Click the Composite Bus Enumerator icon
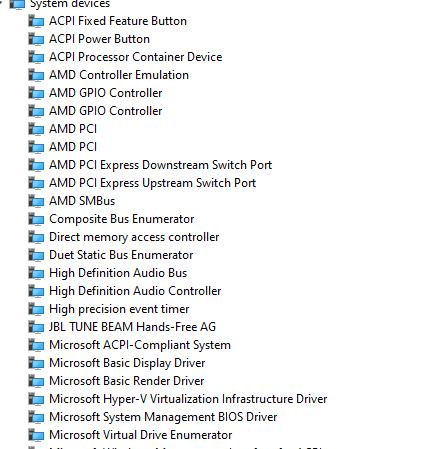The height and width of the screenshot is (449, 431). click(x=36, y=219)
